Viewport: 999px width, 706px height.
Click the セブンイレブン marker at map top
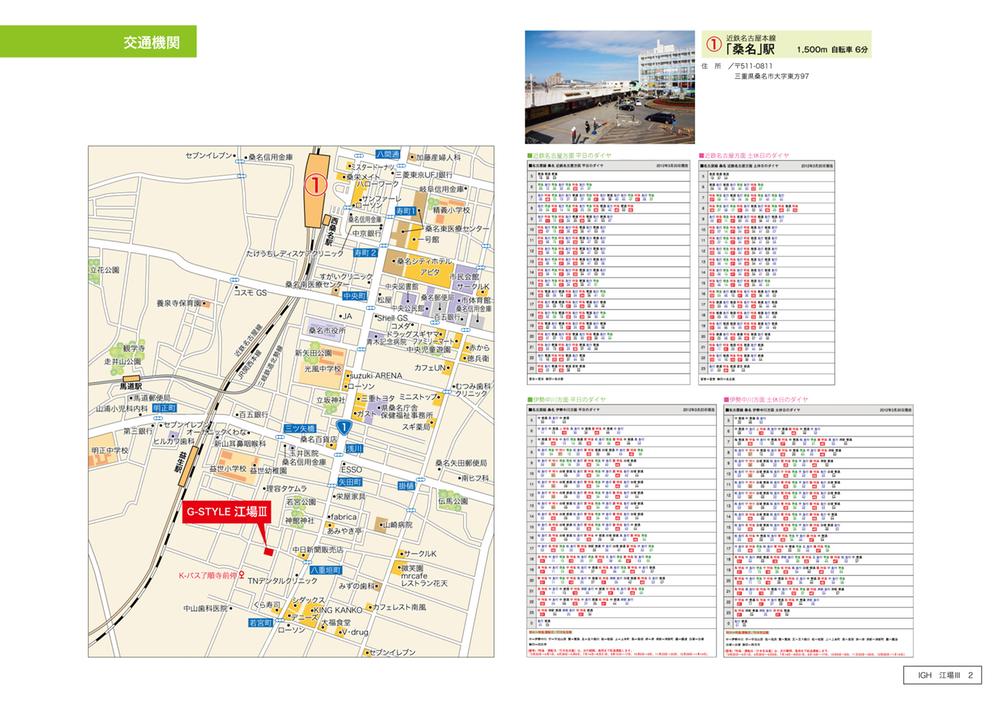click(233, 157)
